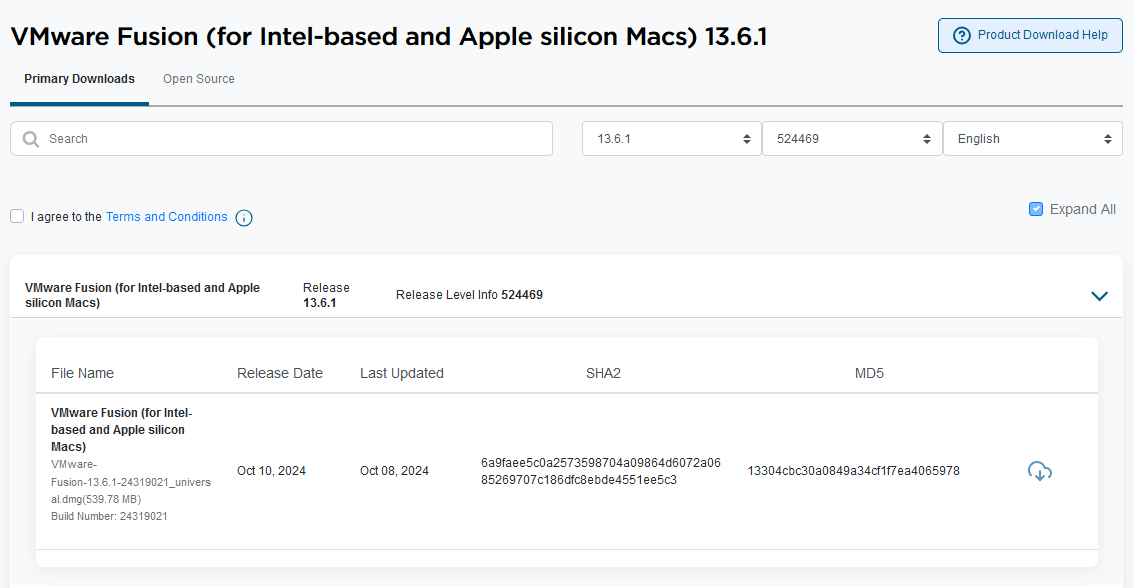This screenshot has width=1134, height=588.
Task: Click the VMware Fusion section header title
Action: coord(142,295)
